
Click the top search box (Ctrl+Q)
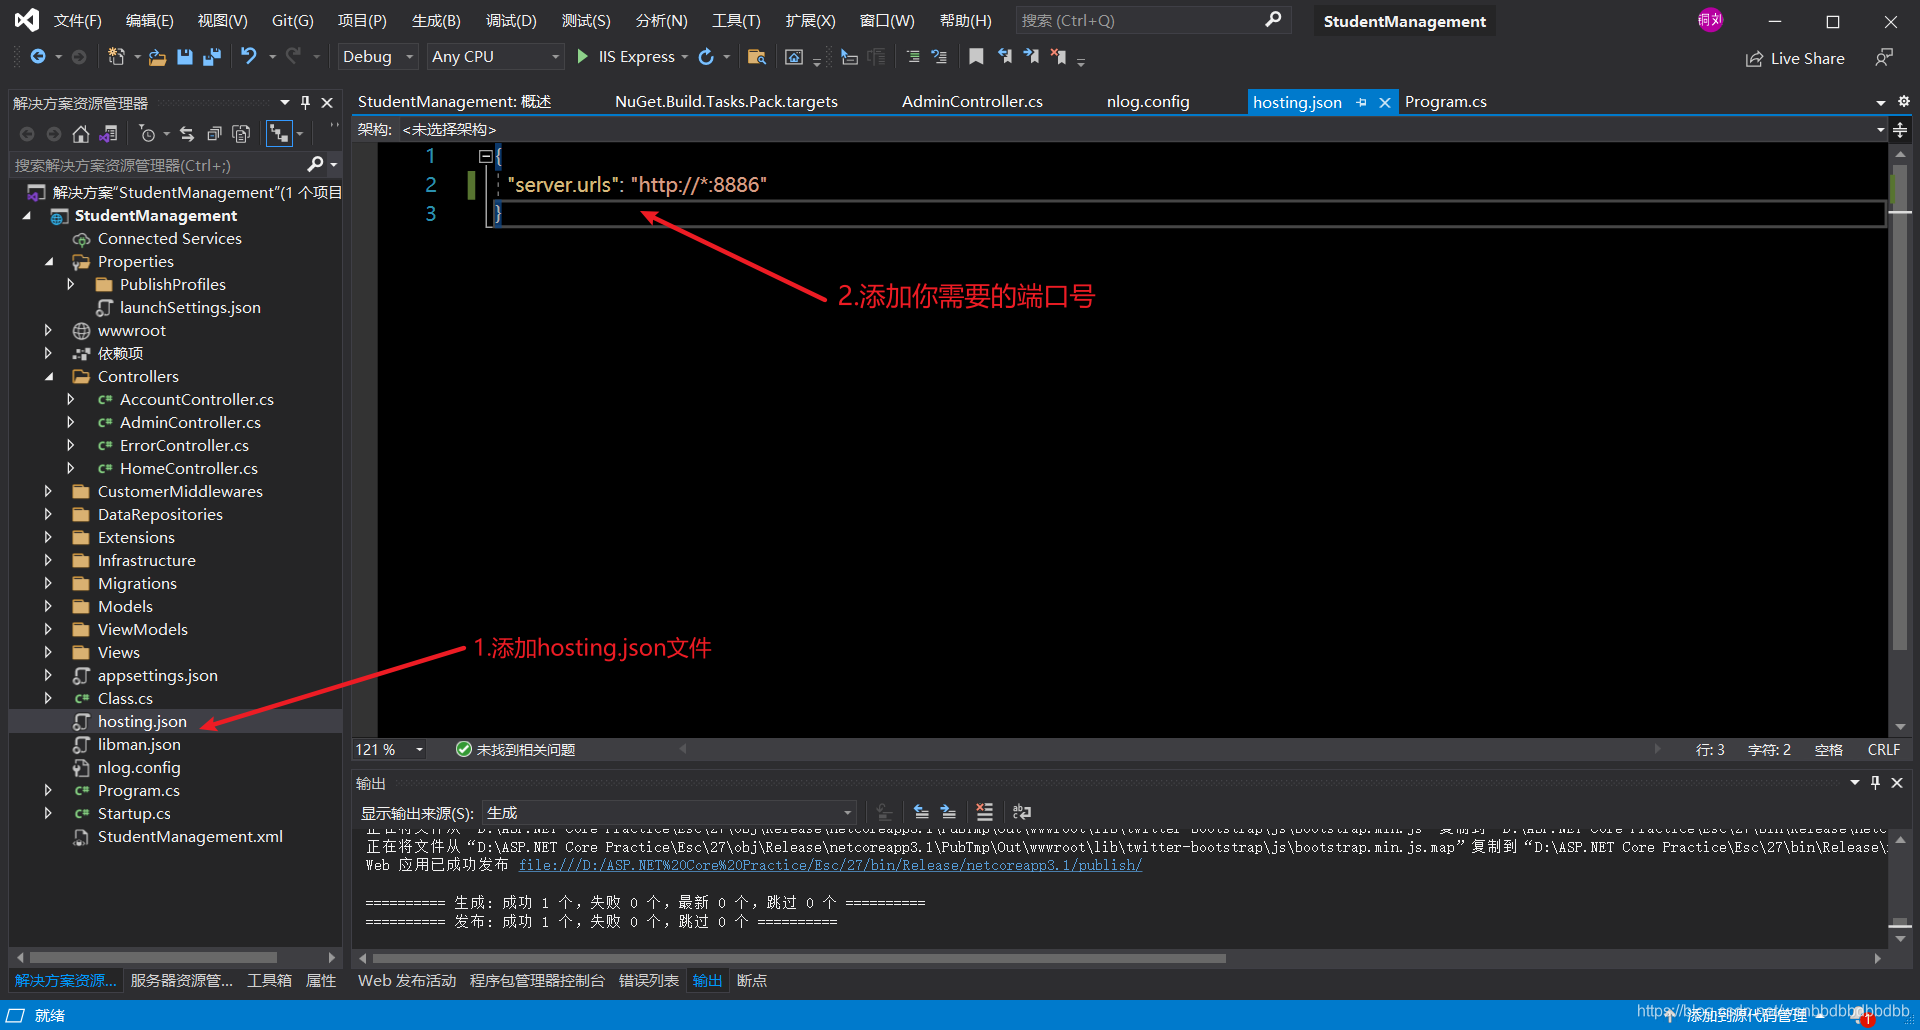(1152, 20)
